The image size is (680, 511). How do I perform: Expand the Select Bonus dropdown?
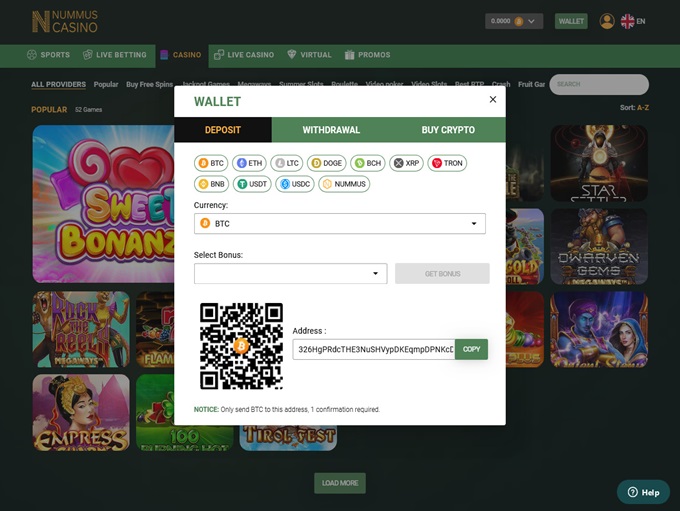click(290, 274)
